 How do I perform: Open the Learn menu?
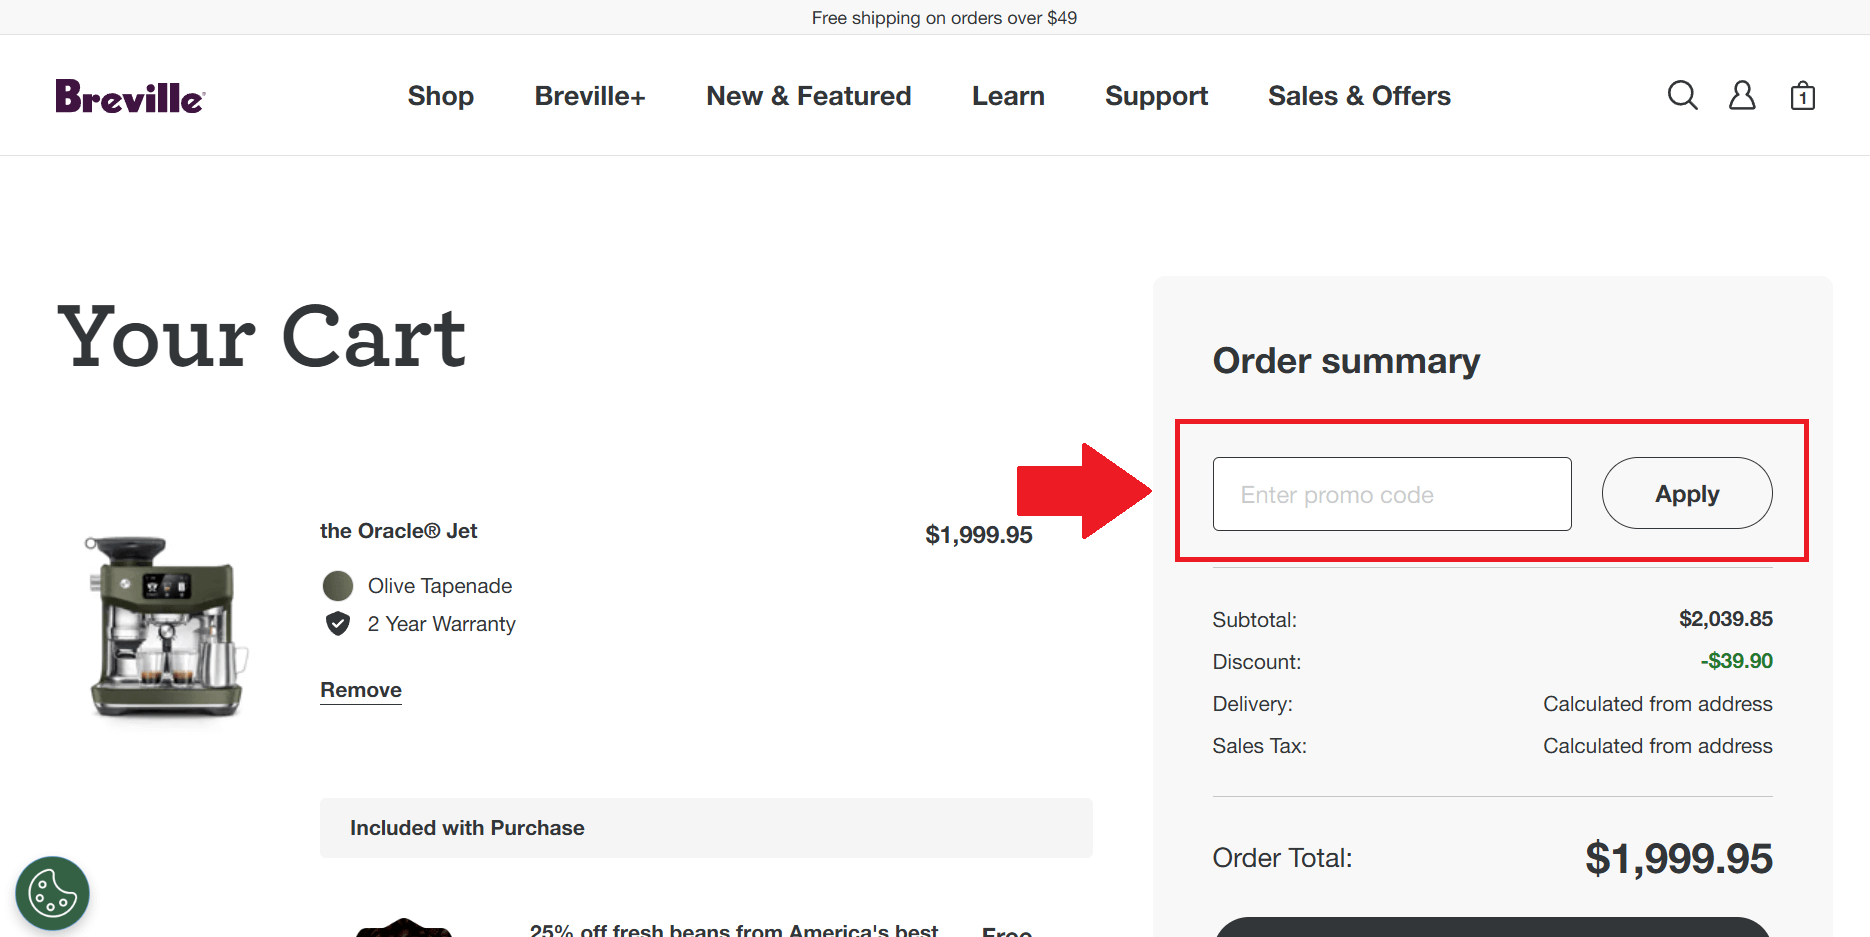[x=1008, y=96]
